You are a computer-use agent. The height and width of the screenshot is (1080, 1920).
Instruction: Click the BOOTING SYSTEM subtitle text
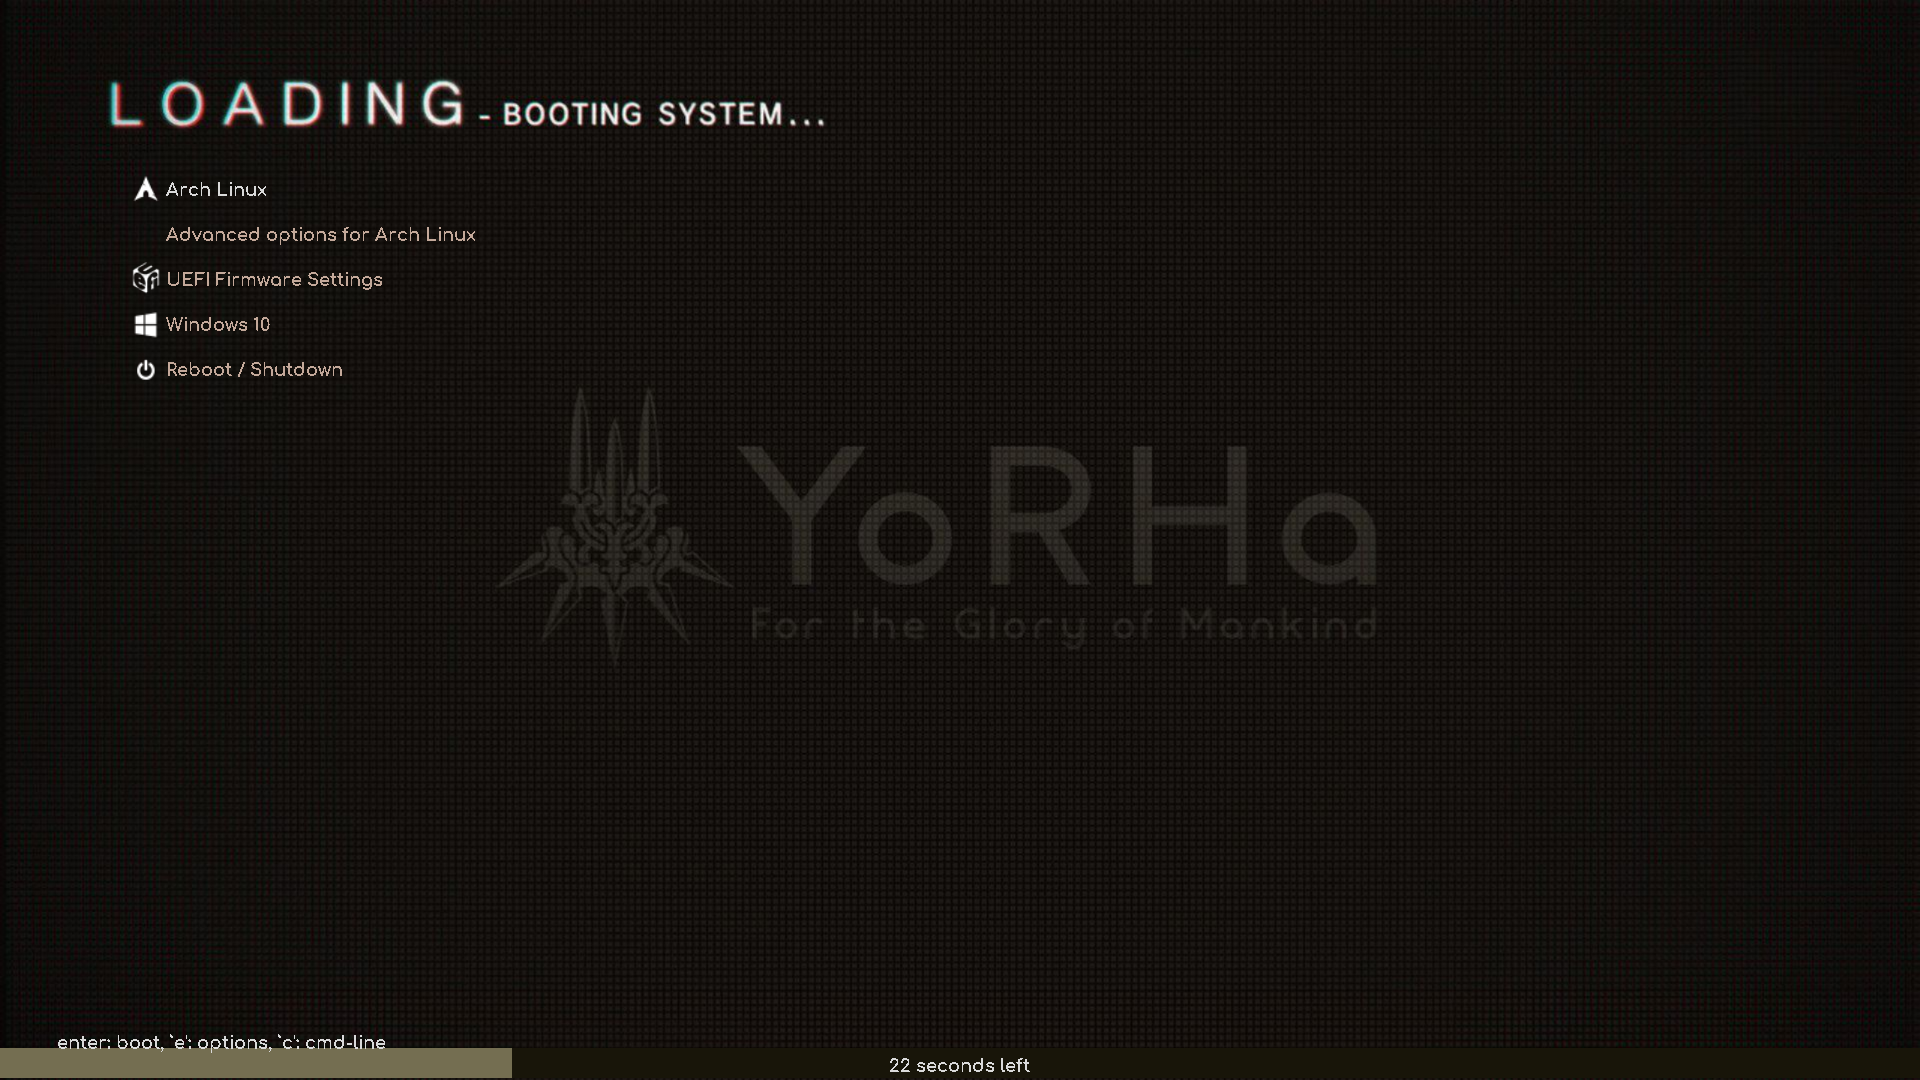[x=663, y=114]
